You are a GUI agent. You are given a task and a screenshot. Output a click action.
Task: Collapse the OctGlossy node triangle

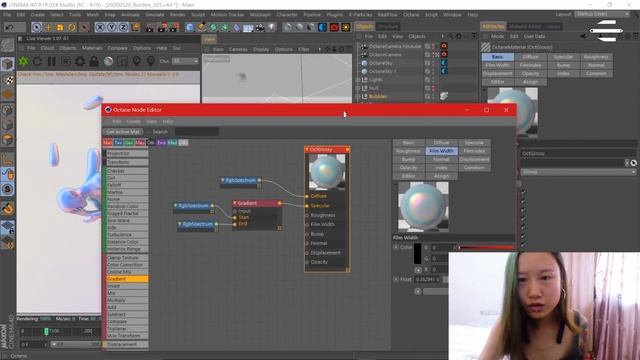pyautogui.click(x=307, y=149)
